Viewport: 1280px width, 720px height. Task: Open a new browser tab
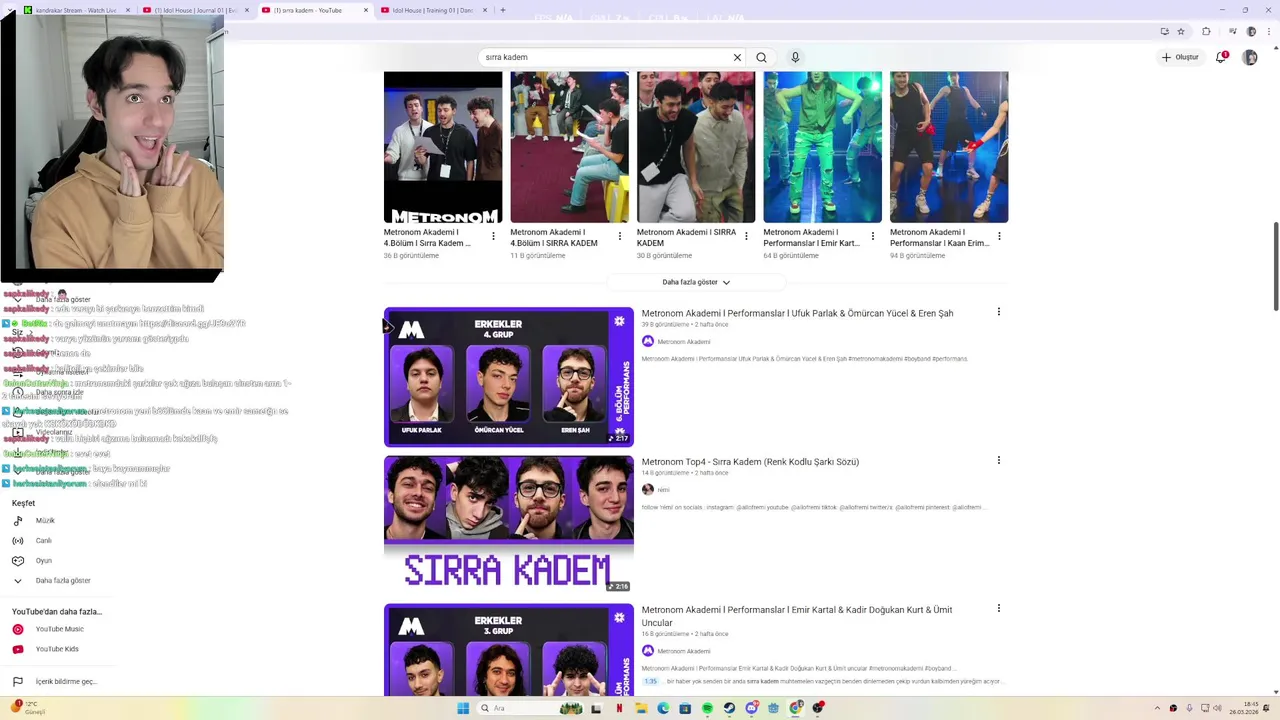(x=503, y=10)
